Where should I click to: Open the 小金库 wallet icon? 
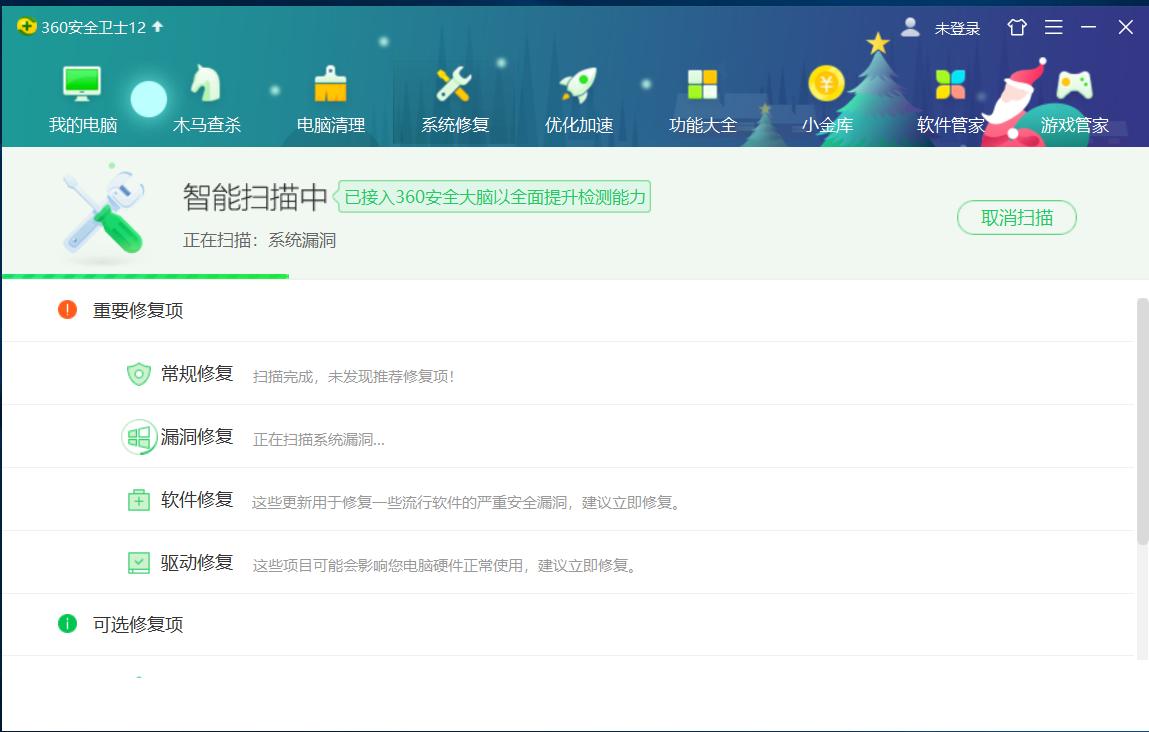(x=826, y=95)
